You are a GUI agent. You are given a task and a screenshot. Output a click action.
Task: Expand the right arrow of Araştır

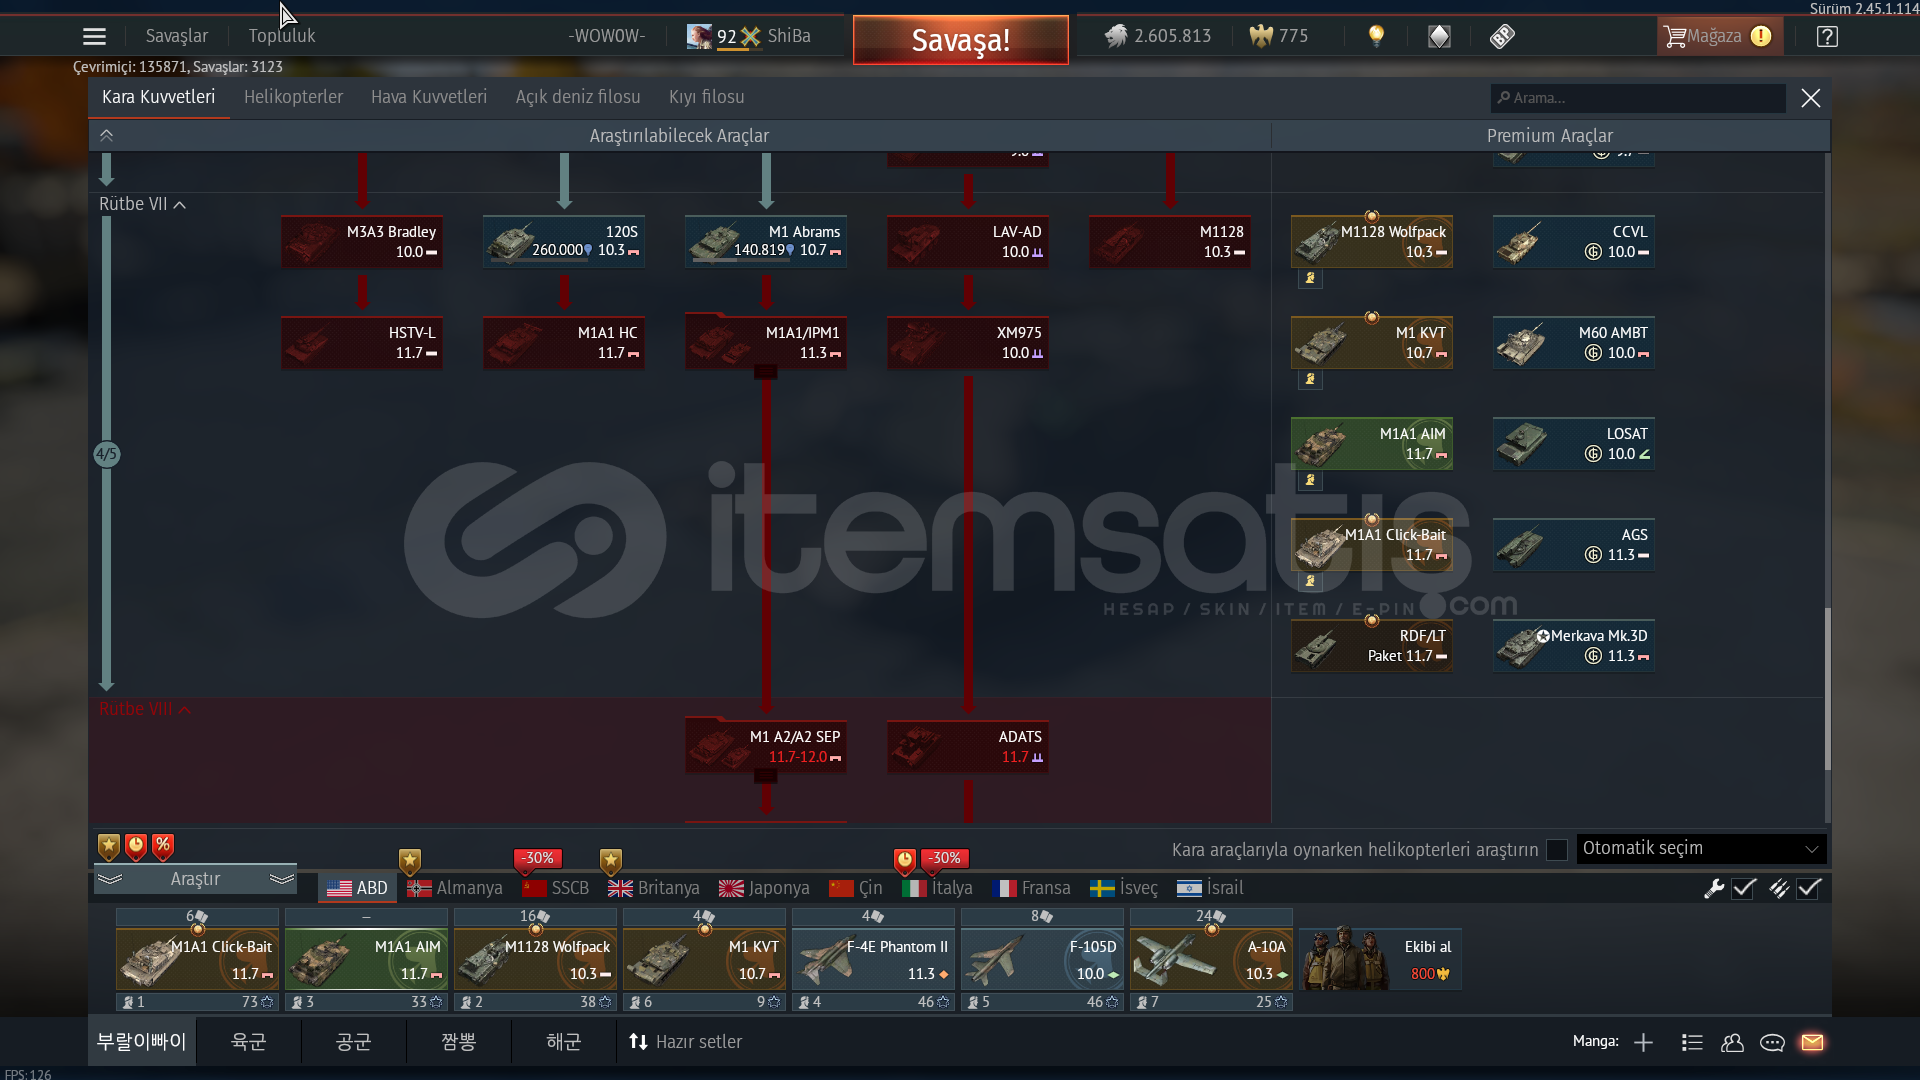282,879
